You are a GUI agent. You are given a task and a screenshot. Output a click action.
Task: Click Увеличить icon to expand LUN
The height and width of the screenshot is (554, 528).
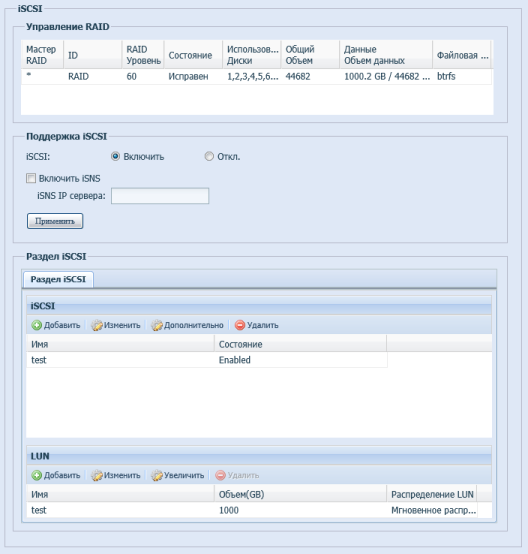157,476
